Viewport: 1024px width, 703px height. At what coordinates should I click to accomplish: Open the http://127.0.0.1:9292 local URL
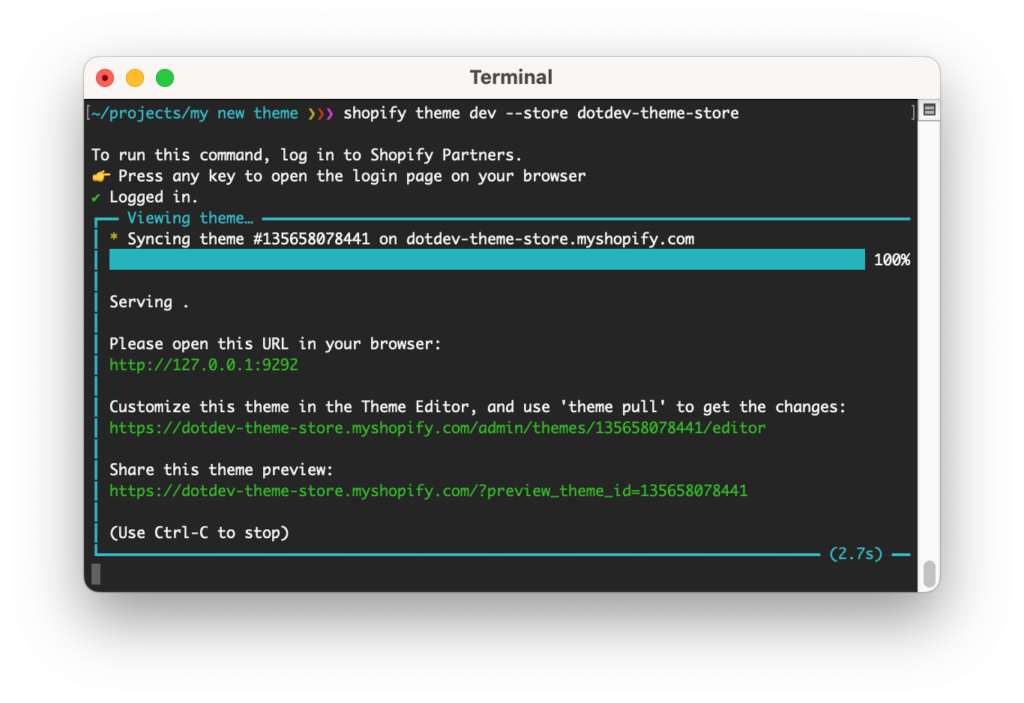(203, 365)
